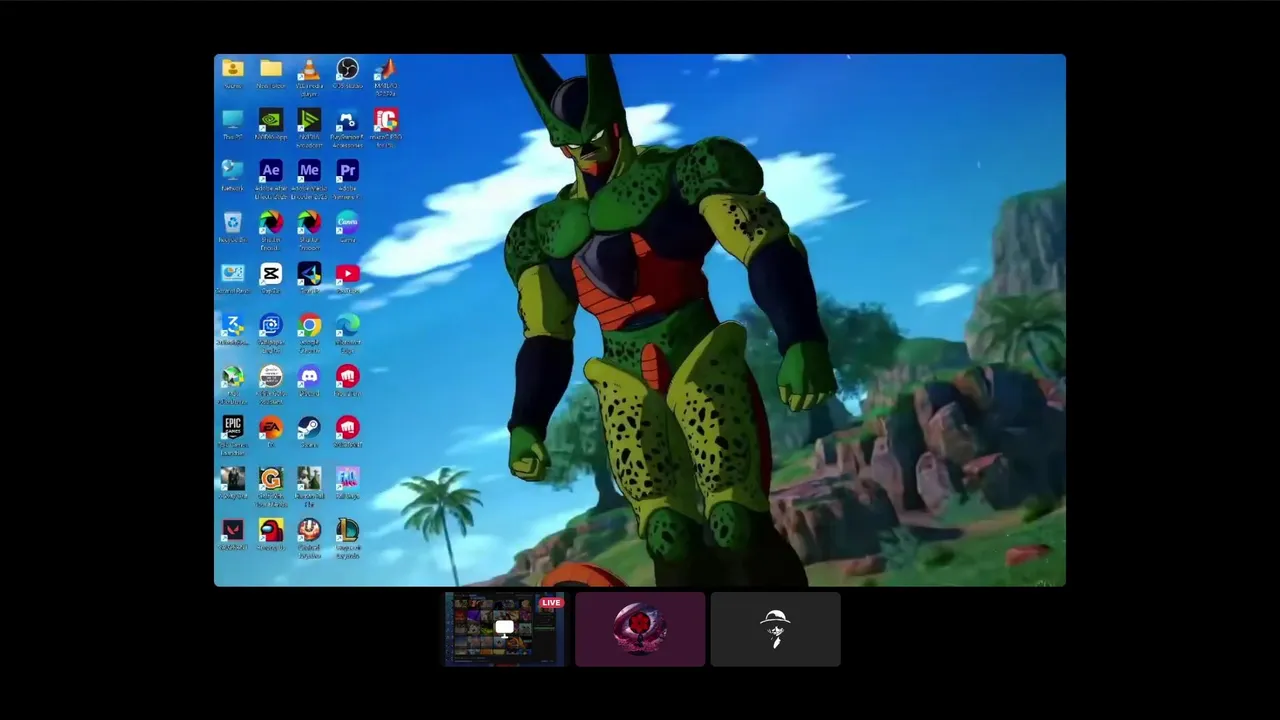The height and width of the screenshot is (720, 1280).
Task: Launch the NVIDIA App shortcut
Action: (x=270, y=124)
